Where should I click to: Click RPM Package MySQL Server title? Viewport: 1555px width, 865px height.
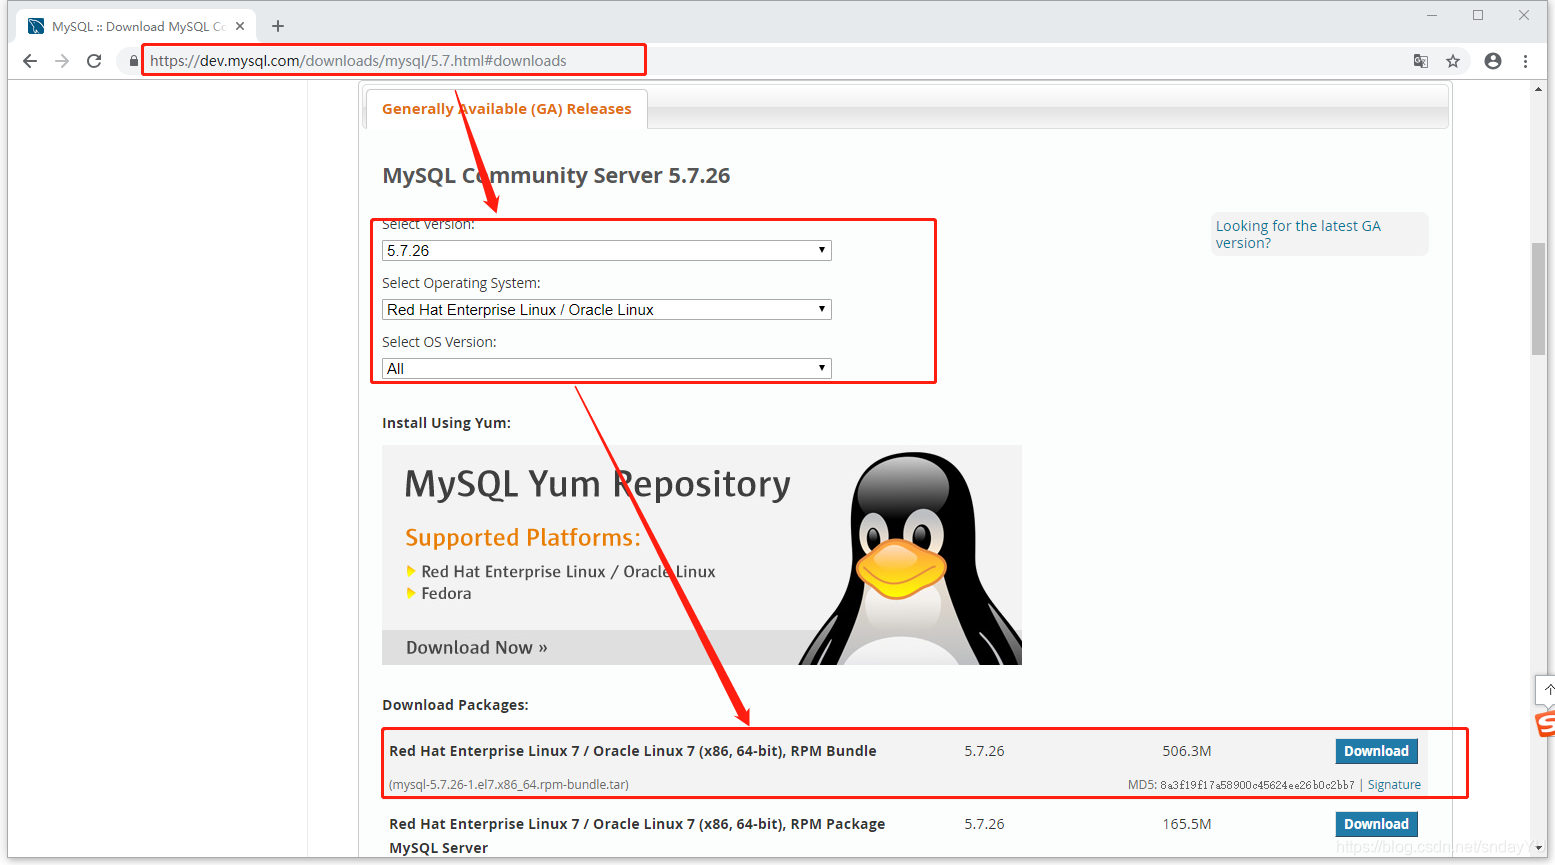pos(637,836)
